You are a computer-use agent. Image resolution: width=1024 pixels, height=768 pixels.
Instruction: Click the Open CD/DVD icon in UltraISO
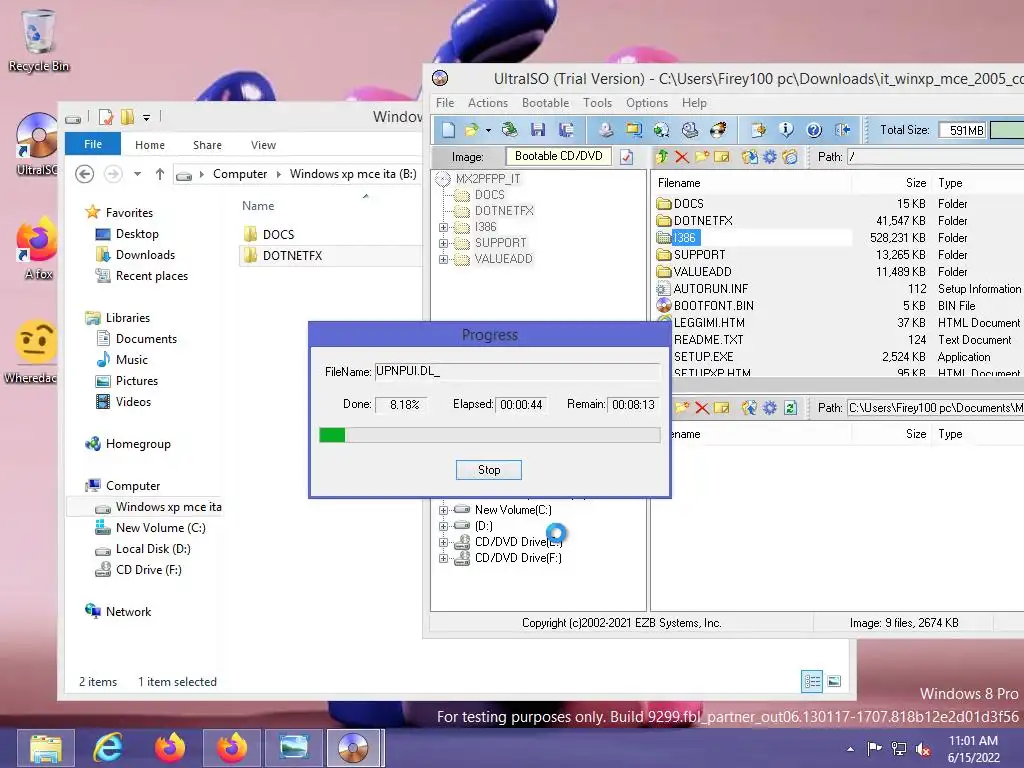click(x=509, y=130)
